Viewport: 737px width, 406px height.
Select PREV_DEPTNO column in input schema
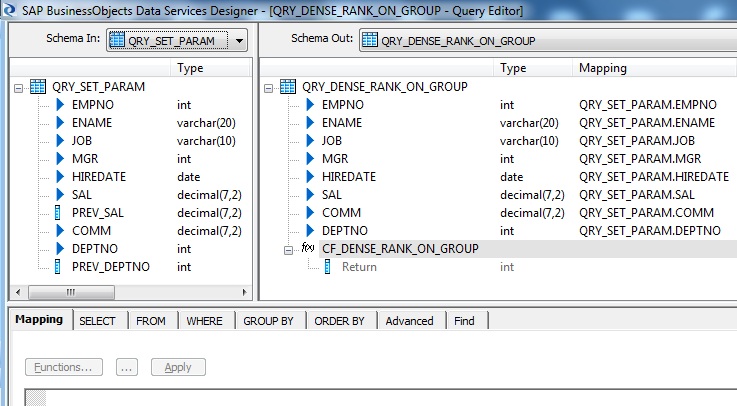(110, 267)
